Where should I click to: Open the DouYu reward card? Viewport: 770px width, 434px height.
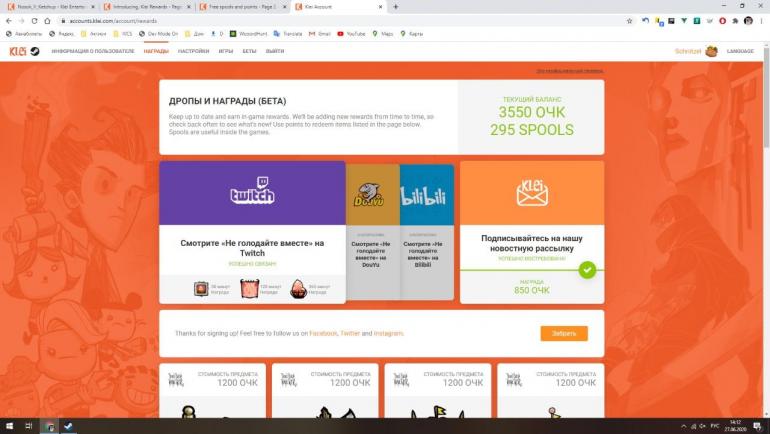tap(373, 232)
